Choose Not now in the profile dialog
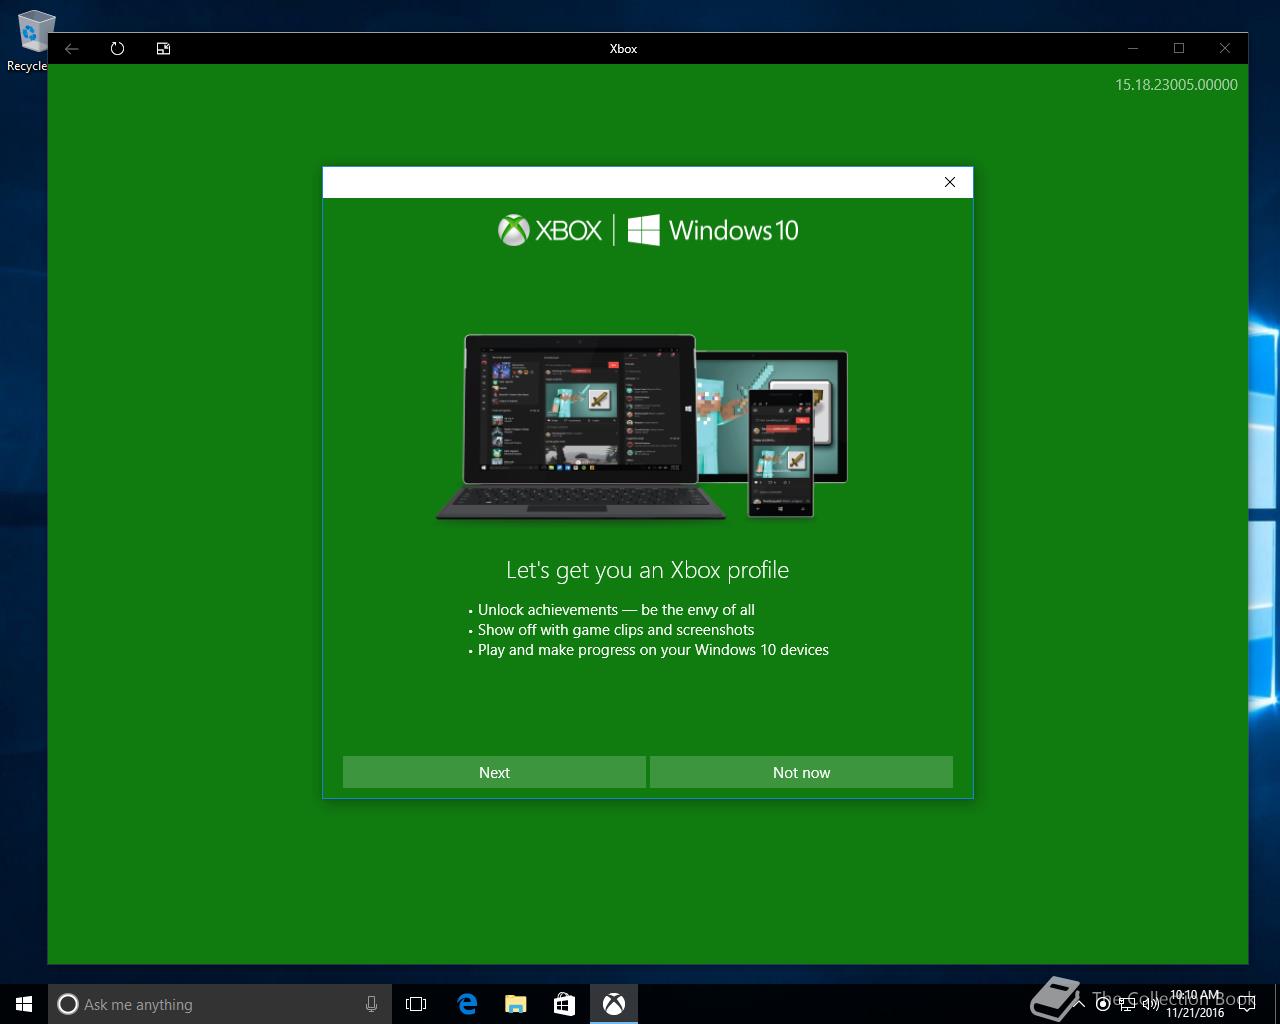 [801, 772]
